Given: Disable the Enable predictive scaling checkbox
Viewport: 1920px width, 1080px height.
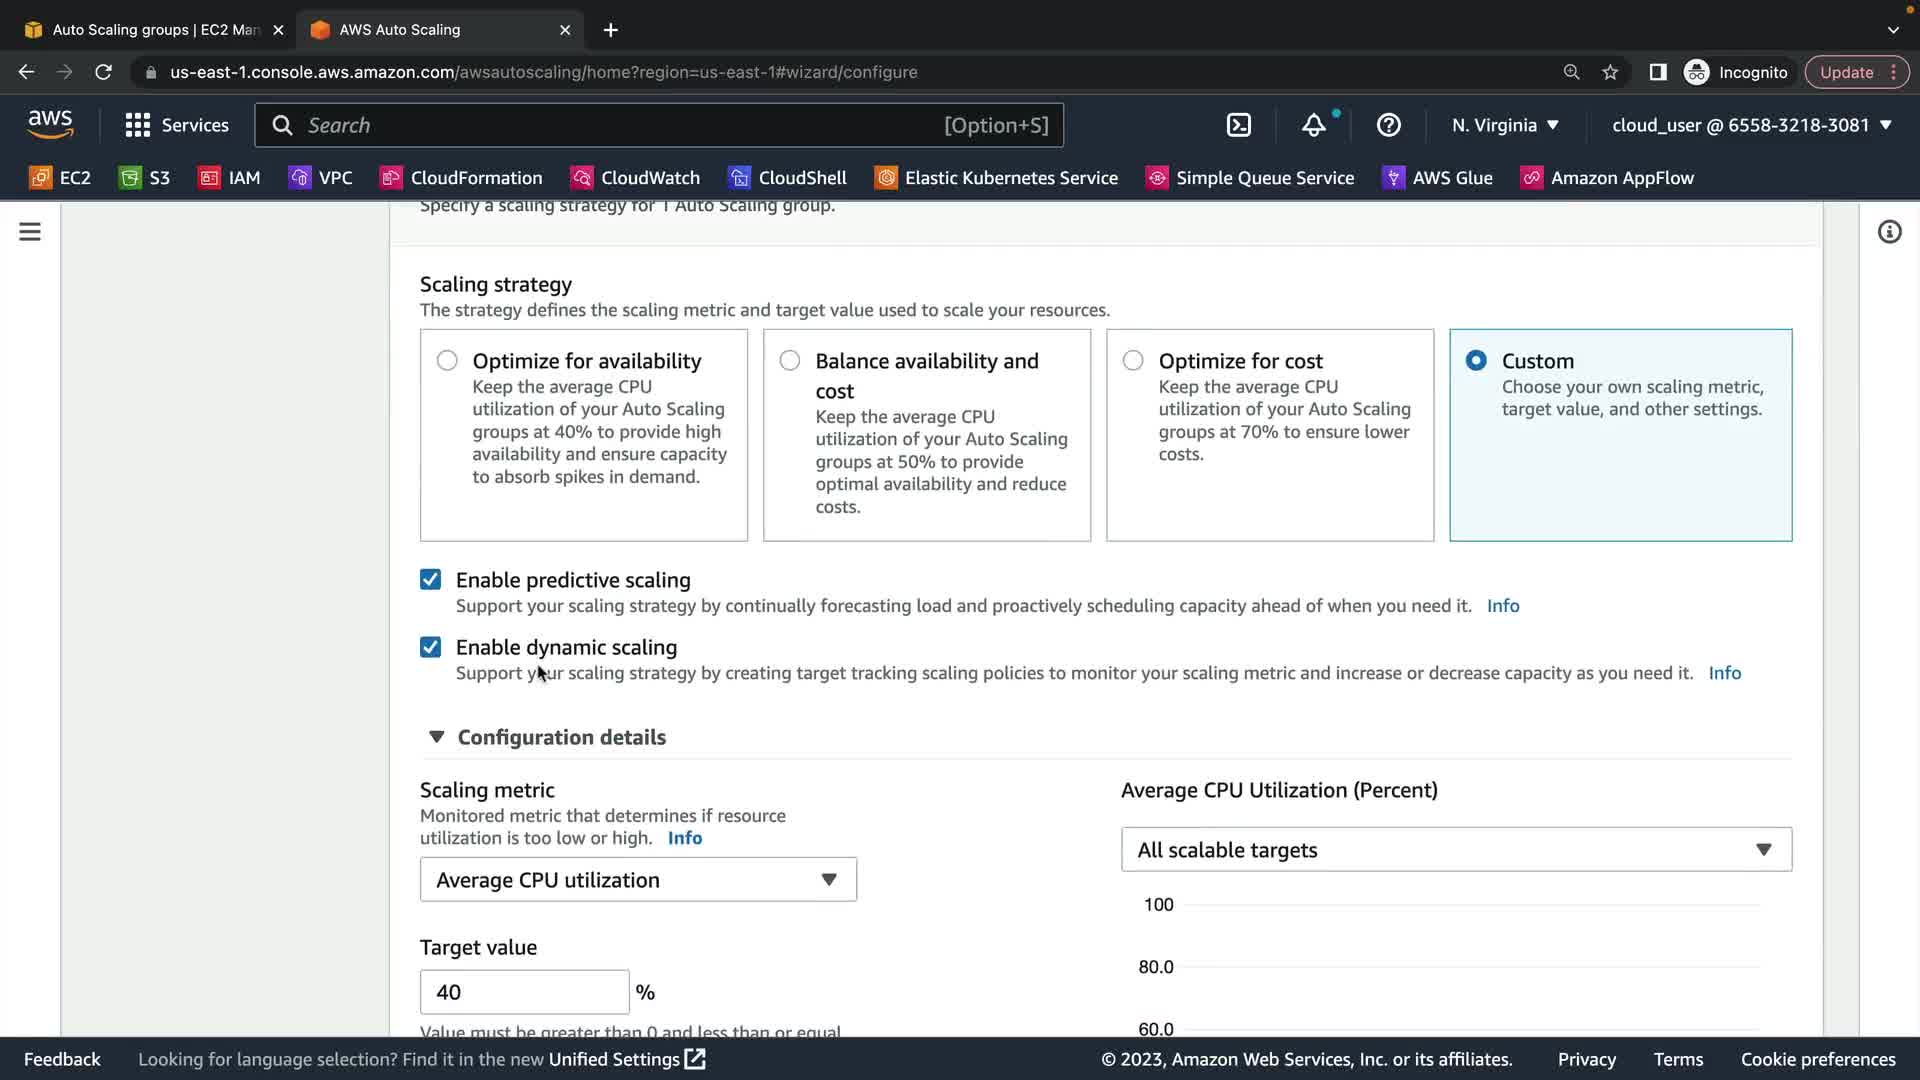Looking at the screenshot, I should click(430, 580).
